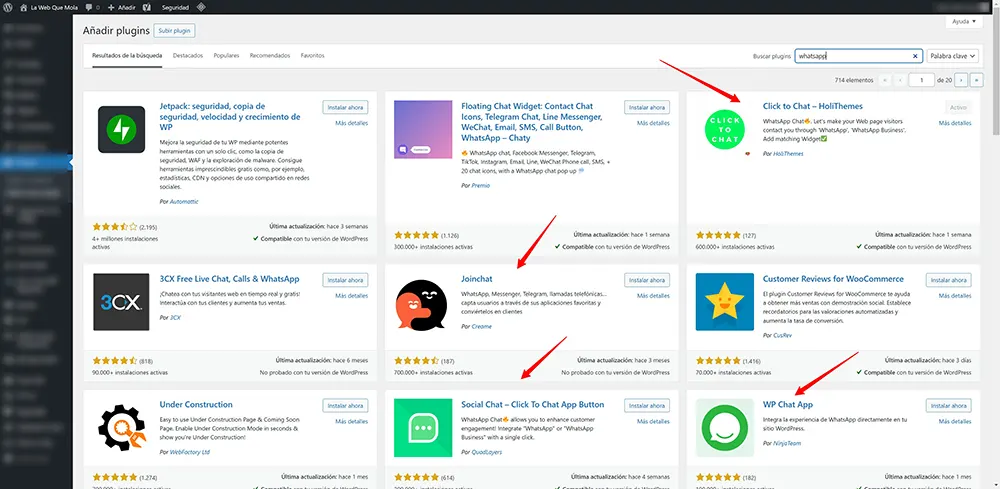Open the Joinchat plugin title link
1000x489 pixels.
[x=476, y=279]
